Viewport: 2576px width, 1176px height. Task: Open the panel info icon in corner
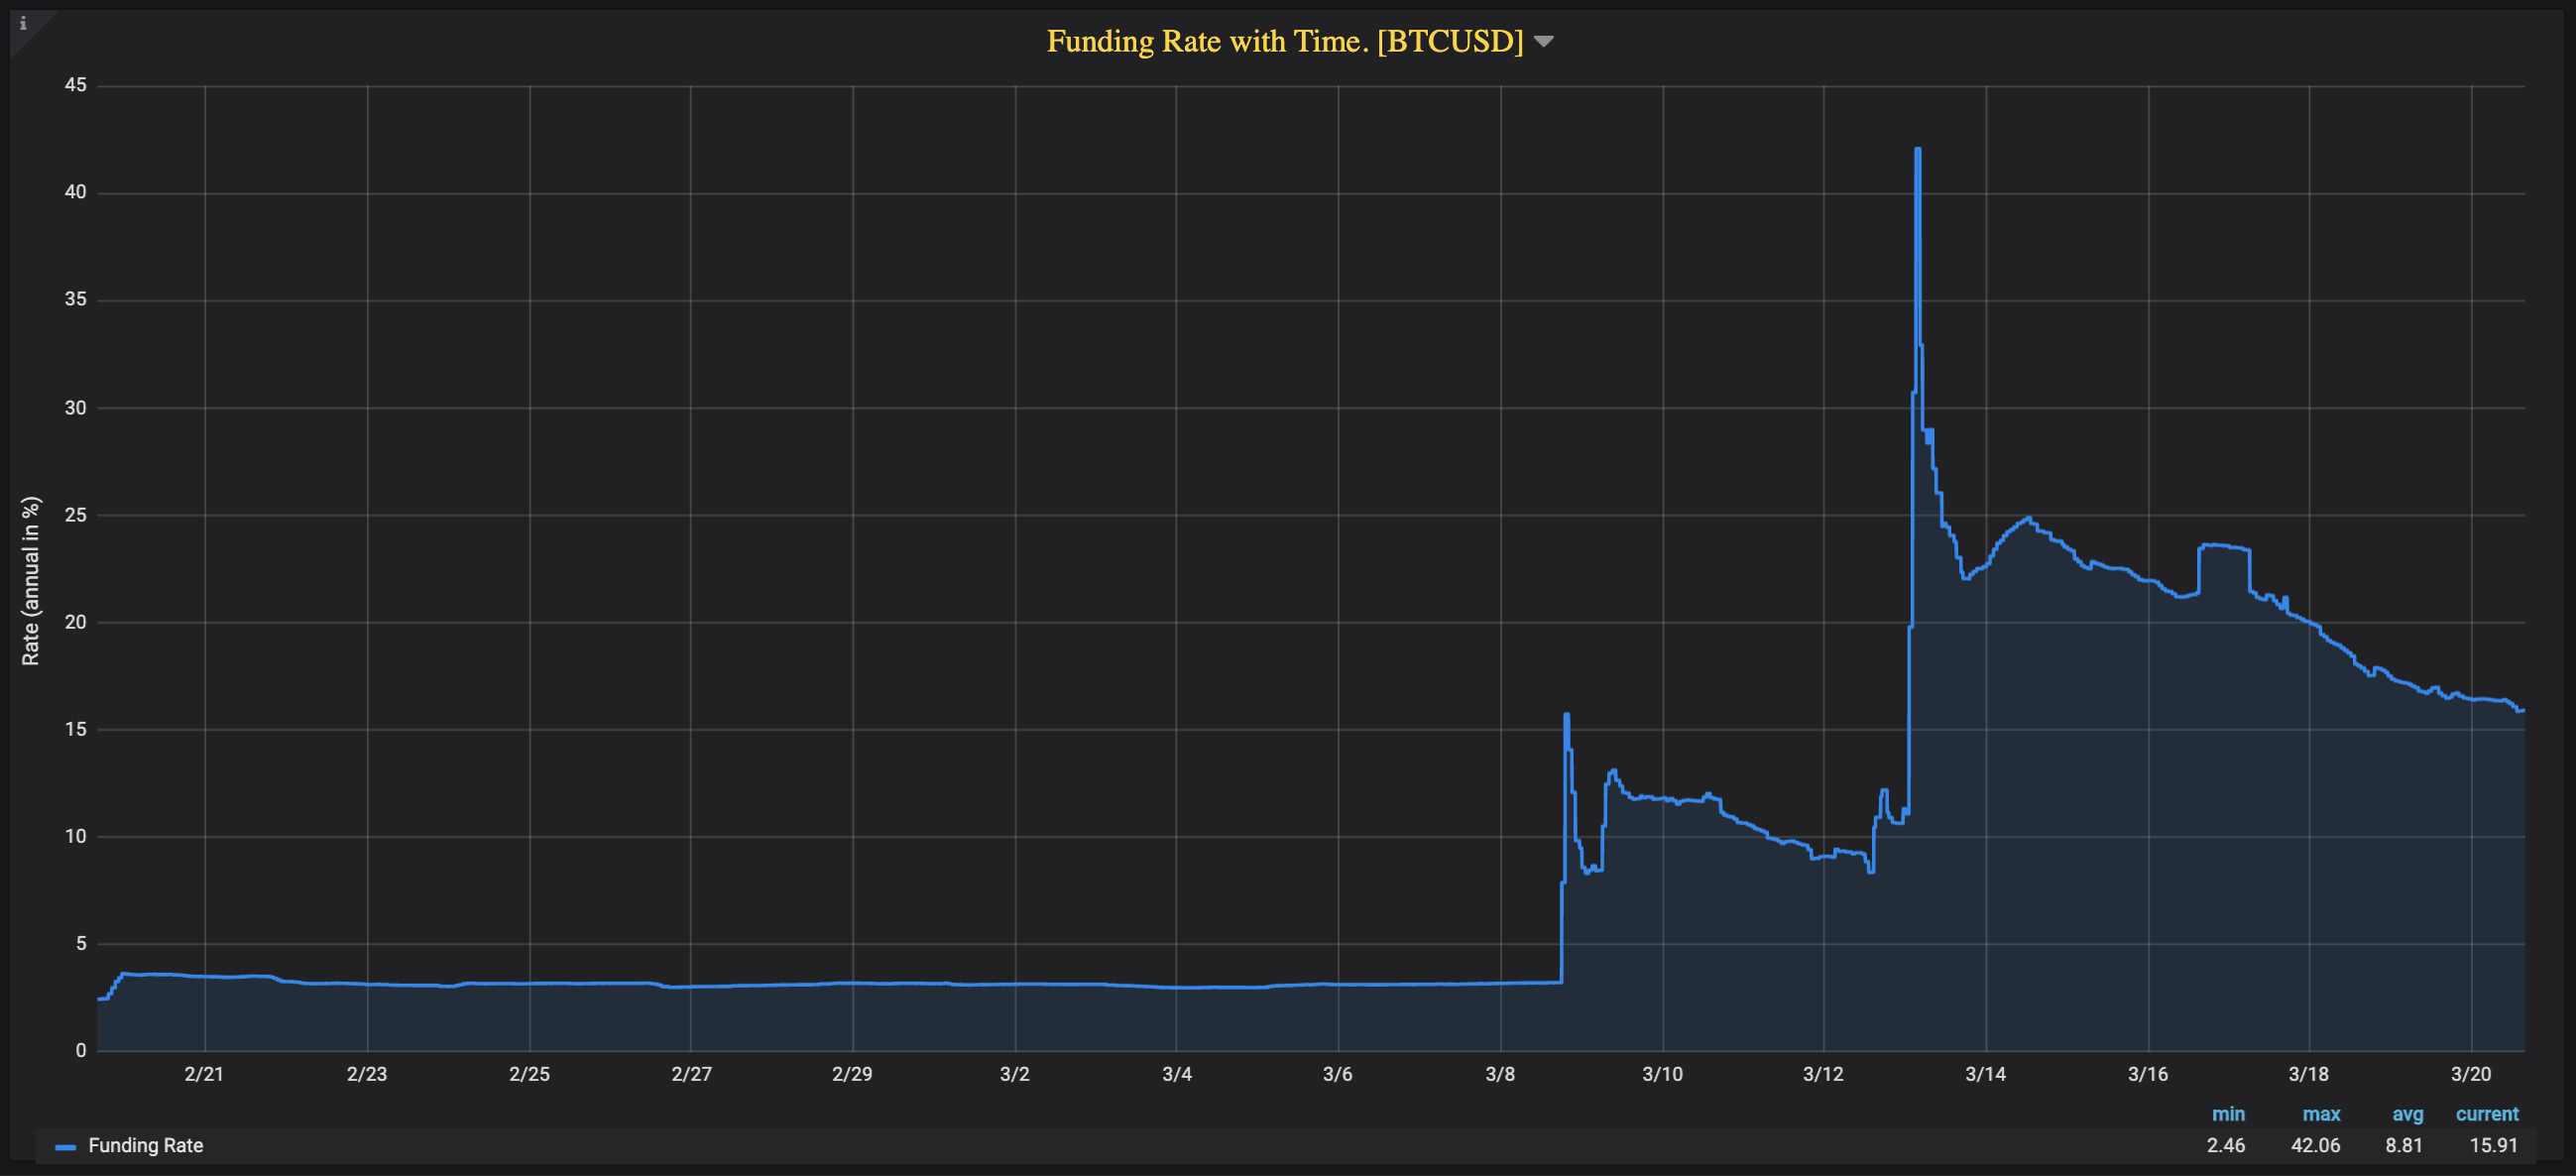coord(23,24)
